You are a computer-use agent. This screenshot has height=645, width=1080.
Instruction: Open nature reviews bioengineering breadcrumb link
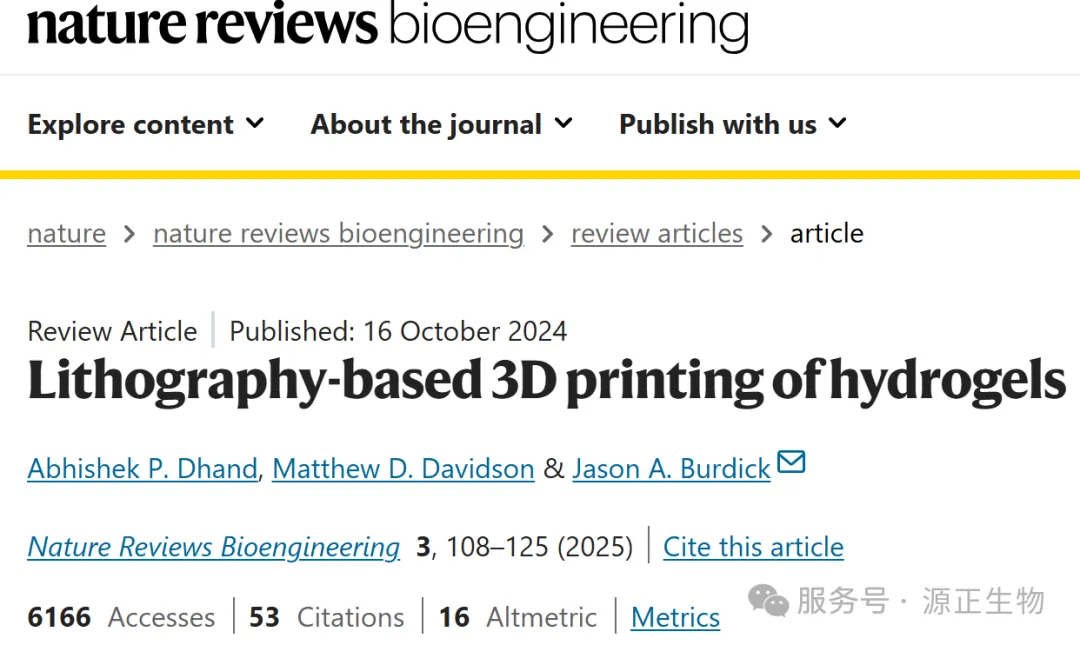pos(338,233)
